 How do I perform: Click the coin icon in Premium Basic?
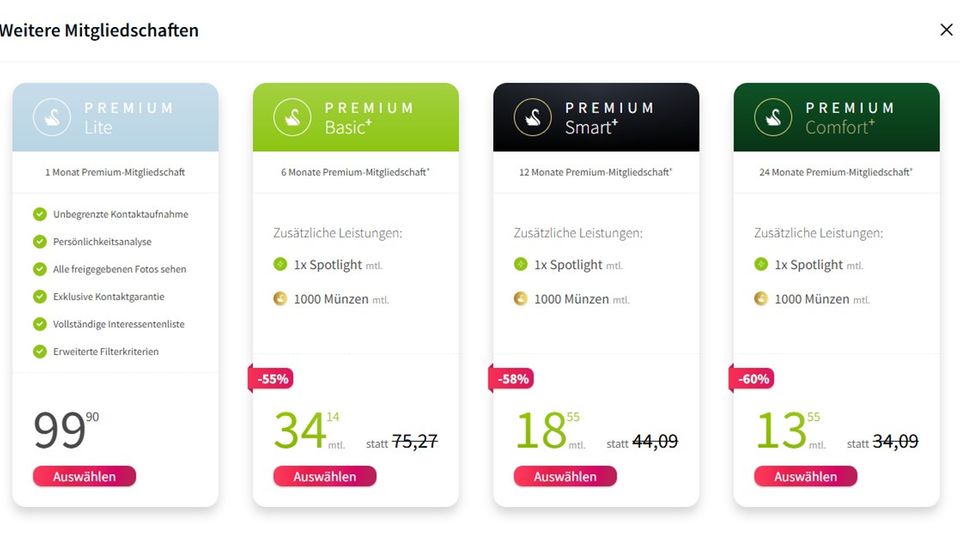pyautogui.click(x=280, y=299)
